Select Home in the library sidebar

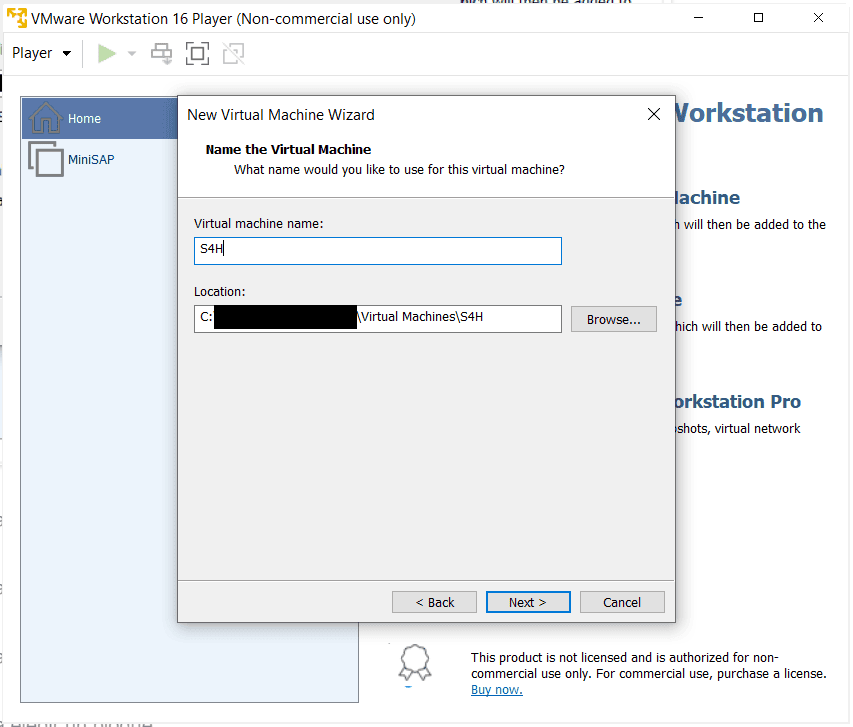click(x=100, y=119)
